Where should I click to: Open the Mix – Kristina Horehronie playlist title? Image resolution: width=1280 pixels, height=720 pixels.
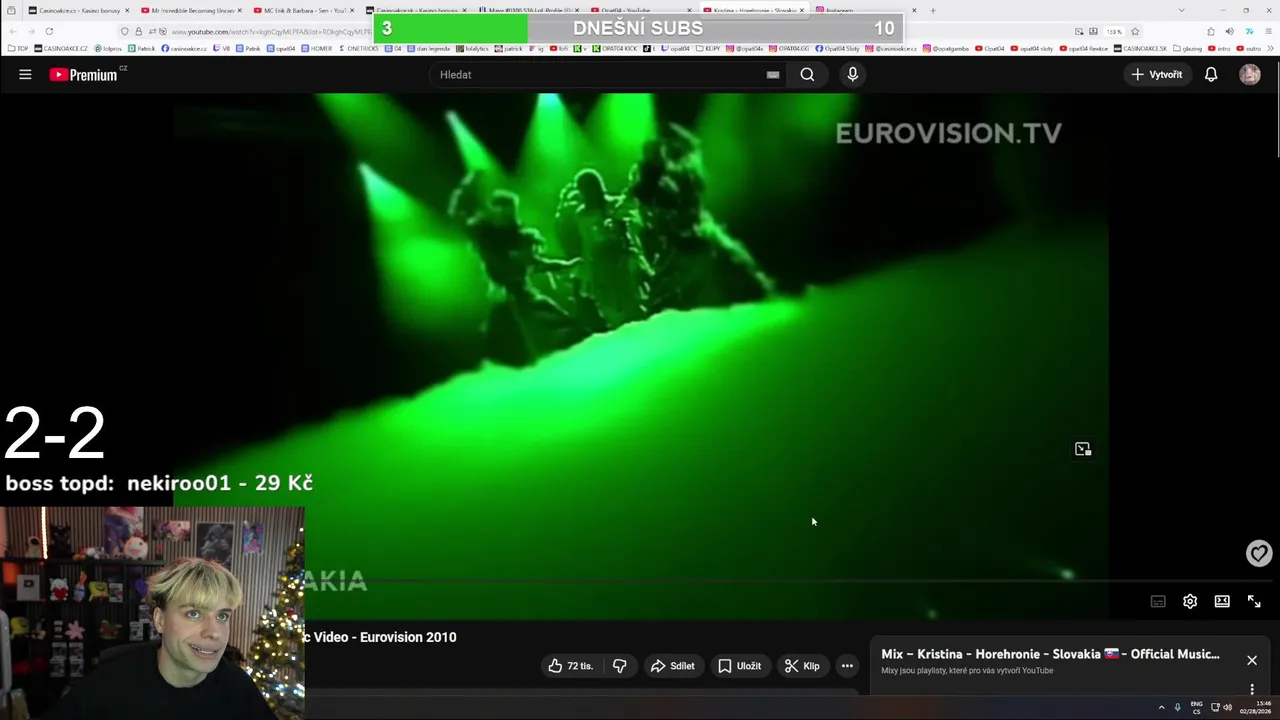[1050, 654]
